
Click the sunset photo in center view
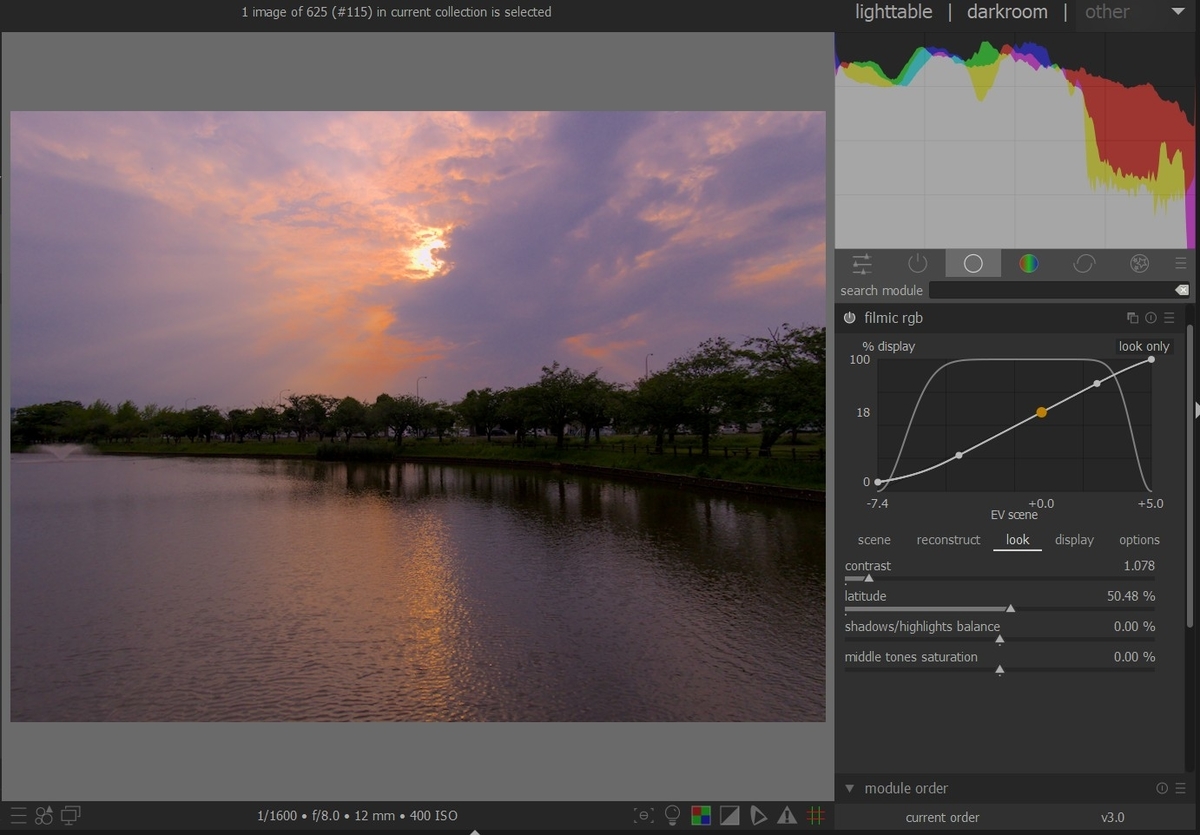(418, 416)
